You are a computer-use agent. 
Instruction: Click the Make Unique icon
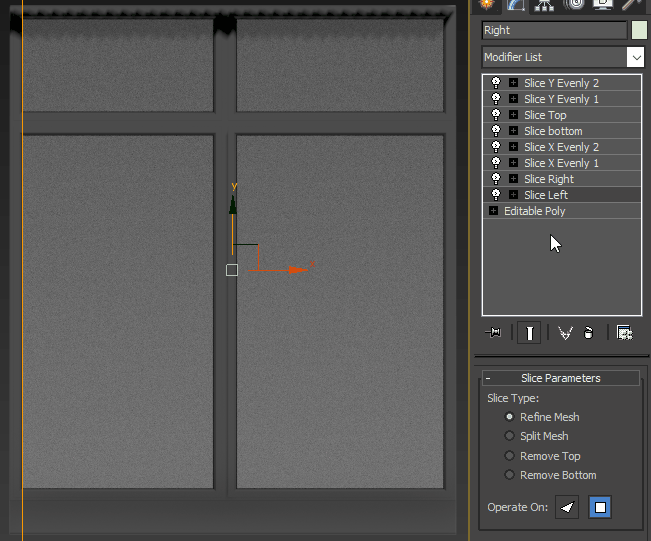tap(565, 333)
